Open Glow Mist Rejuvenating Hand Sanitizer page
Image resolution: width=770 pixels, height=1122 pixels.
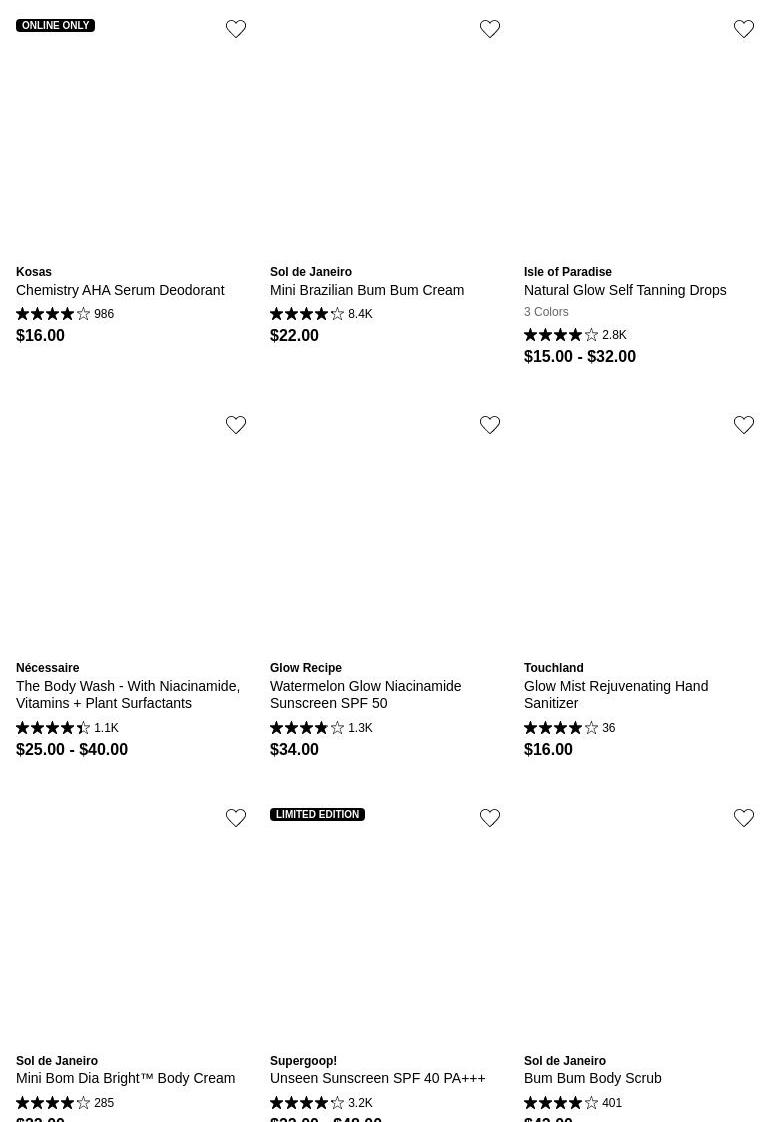click(616, 694)
